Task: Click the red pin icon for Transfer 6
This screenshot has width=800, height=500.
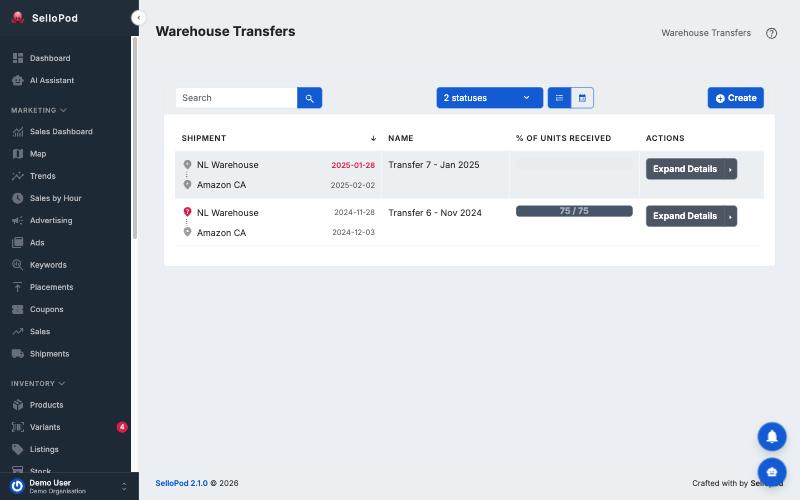Action: (x=187, y=212)
